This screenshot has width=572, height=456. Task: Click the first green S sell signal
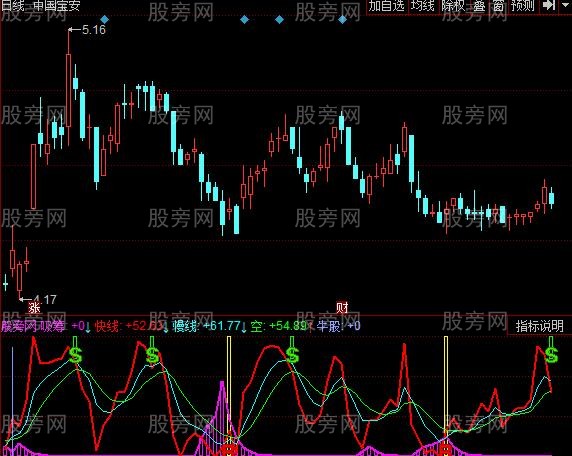(x=76, y=355)
